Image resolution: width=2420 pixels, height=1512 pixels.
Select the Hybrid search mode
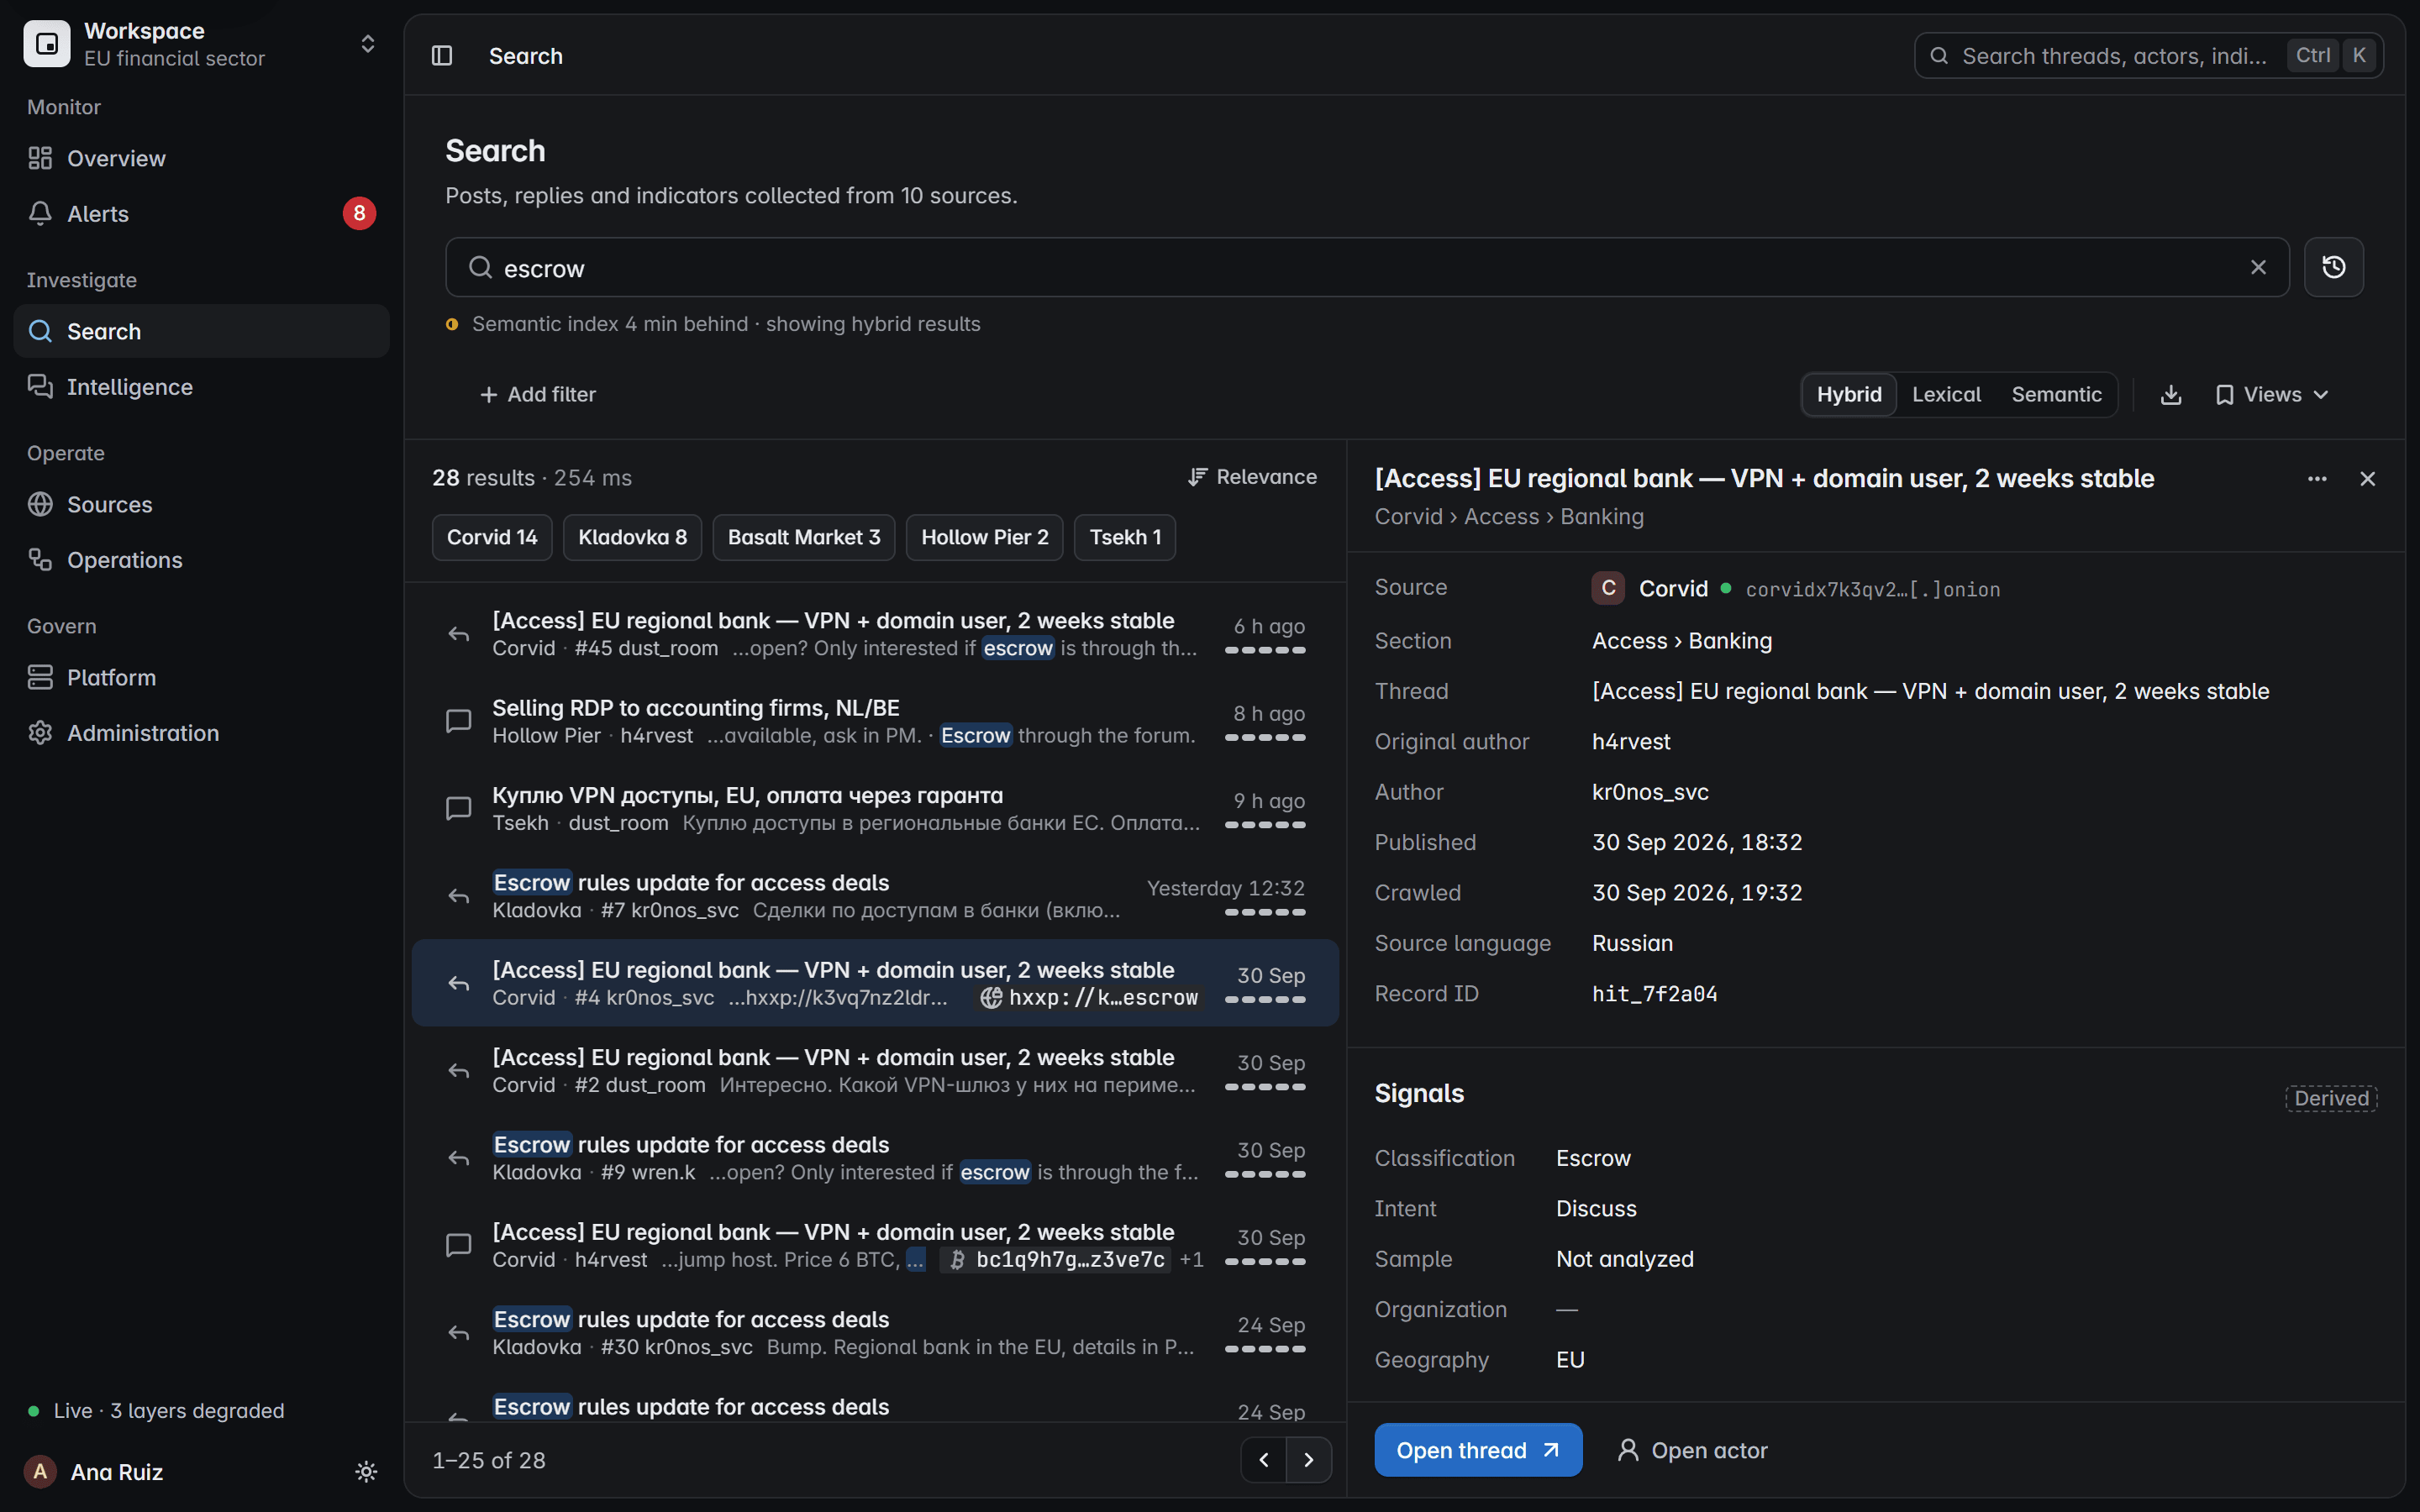click(x=1849, y=395)
